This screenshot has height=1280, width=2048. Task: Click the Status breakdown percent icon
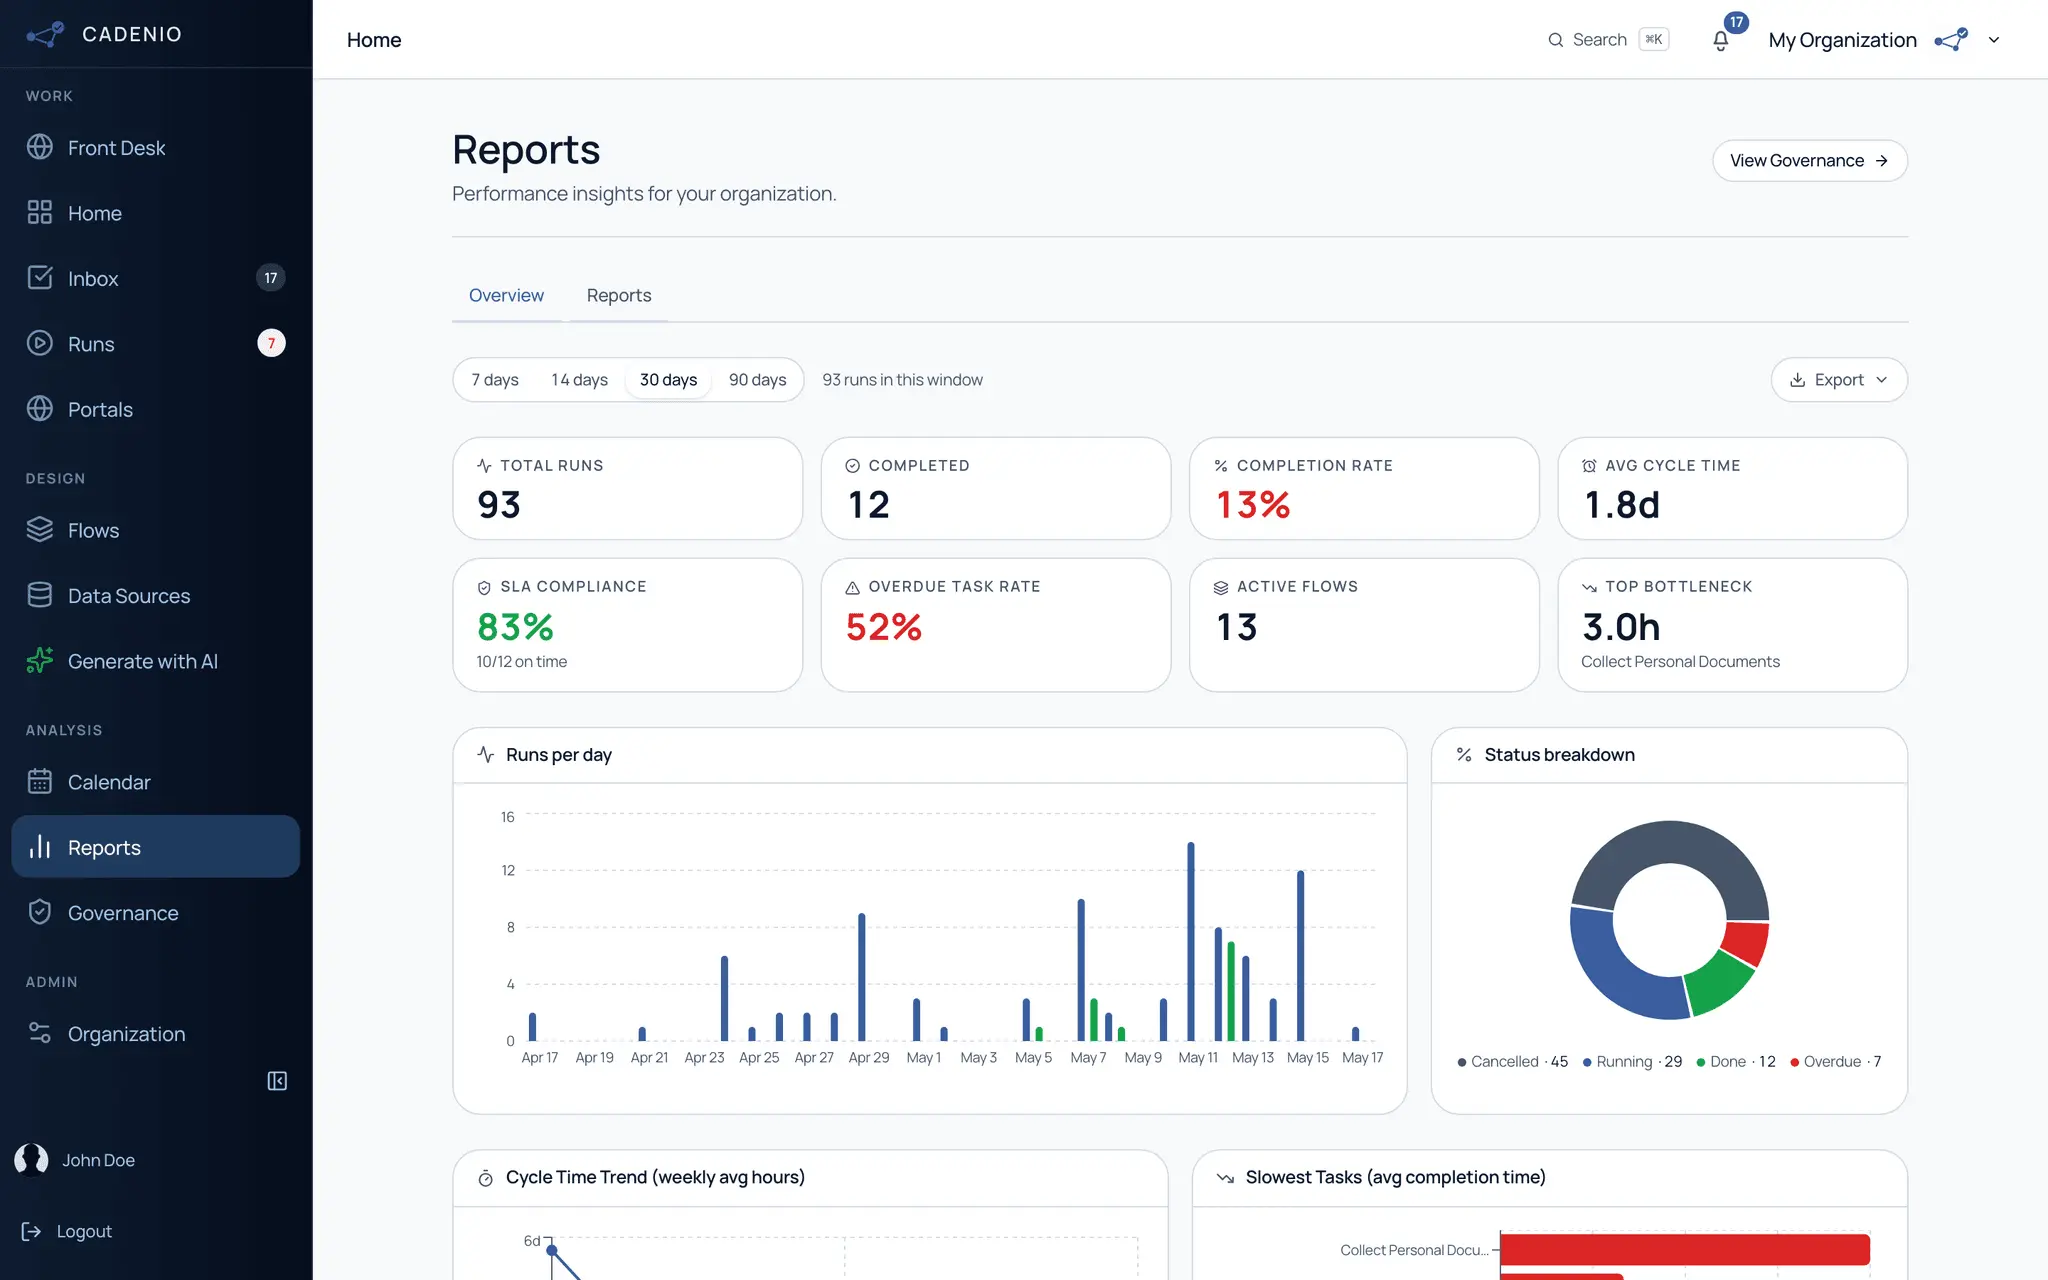coord(1464,755)
